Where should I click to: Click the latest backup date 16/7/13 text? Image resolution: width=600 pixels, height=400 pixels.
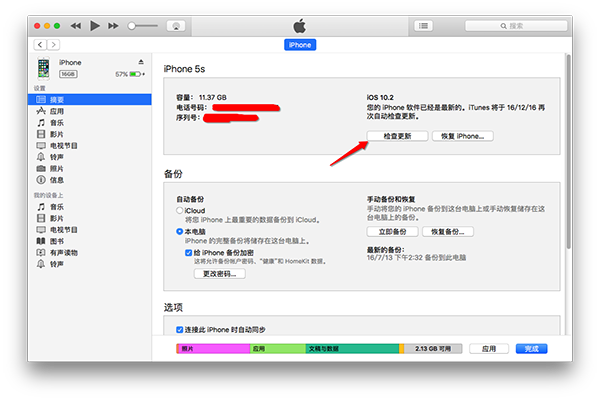click(416, 258)
